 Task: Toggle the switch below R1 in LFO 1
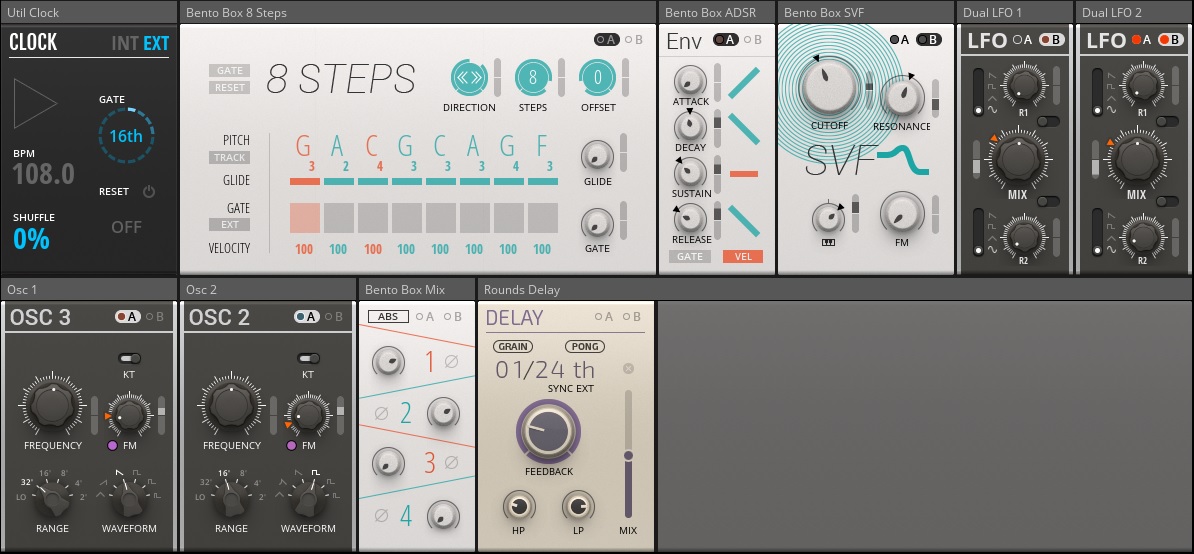tap(1048, 121)
